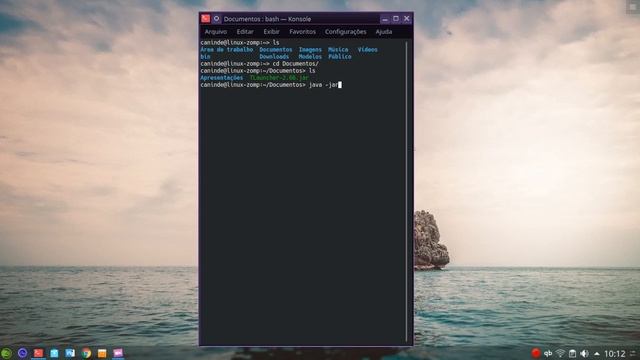Click the purple taskbar app icon

(x=118, y=353)
